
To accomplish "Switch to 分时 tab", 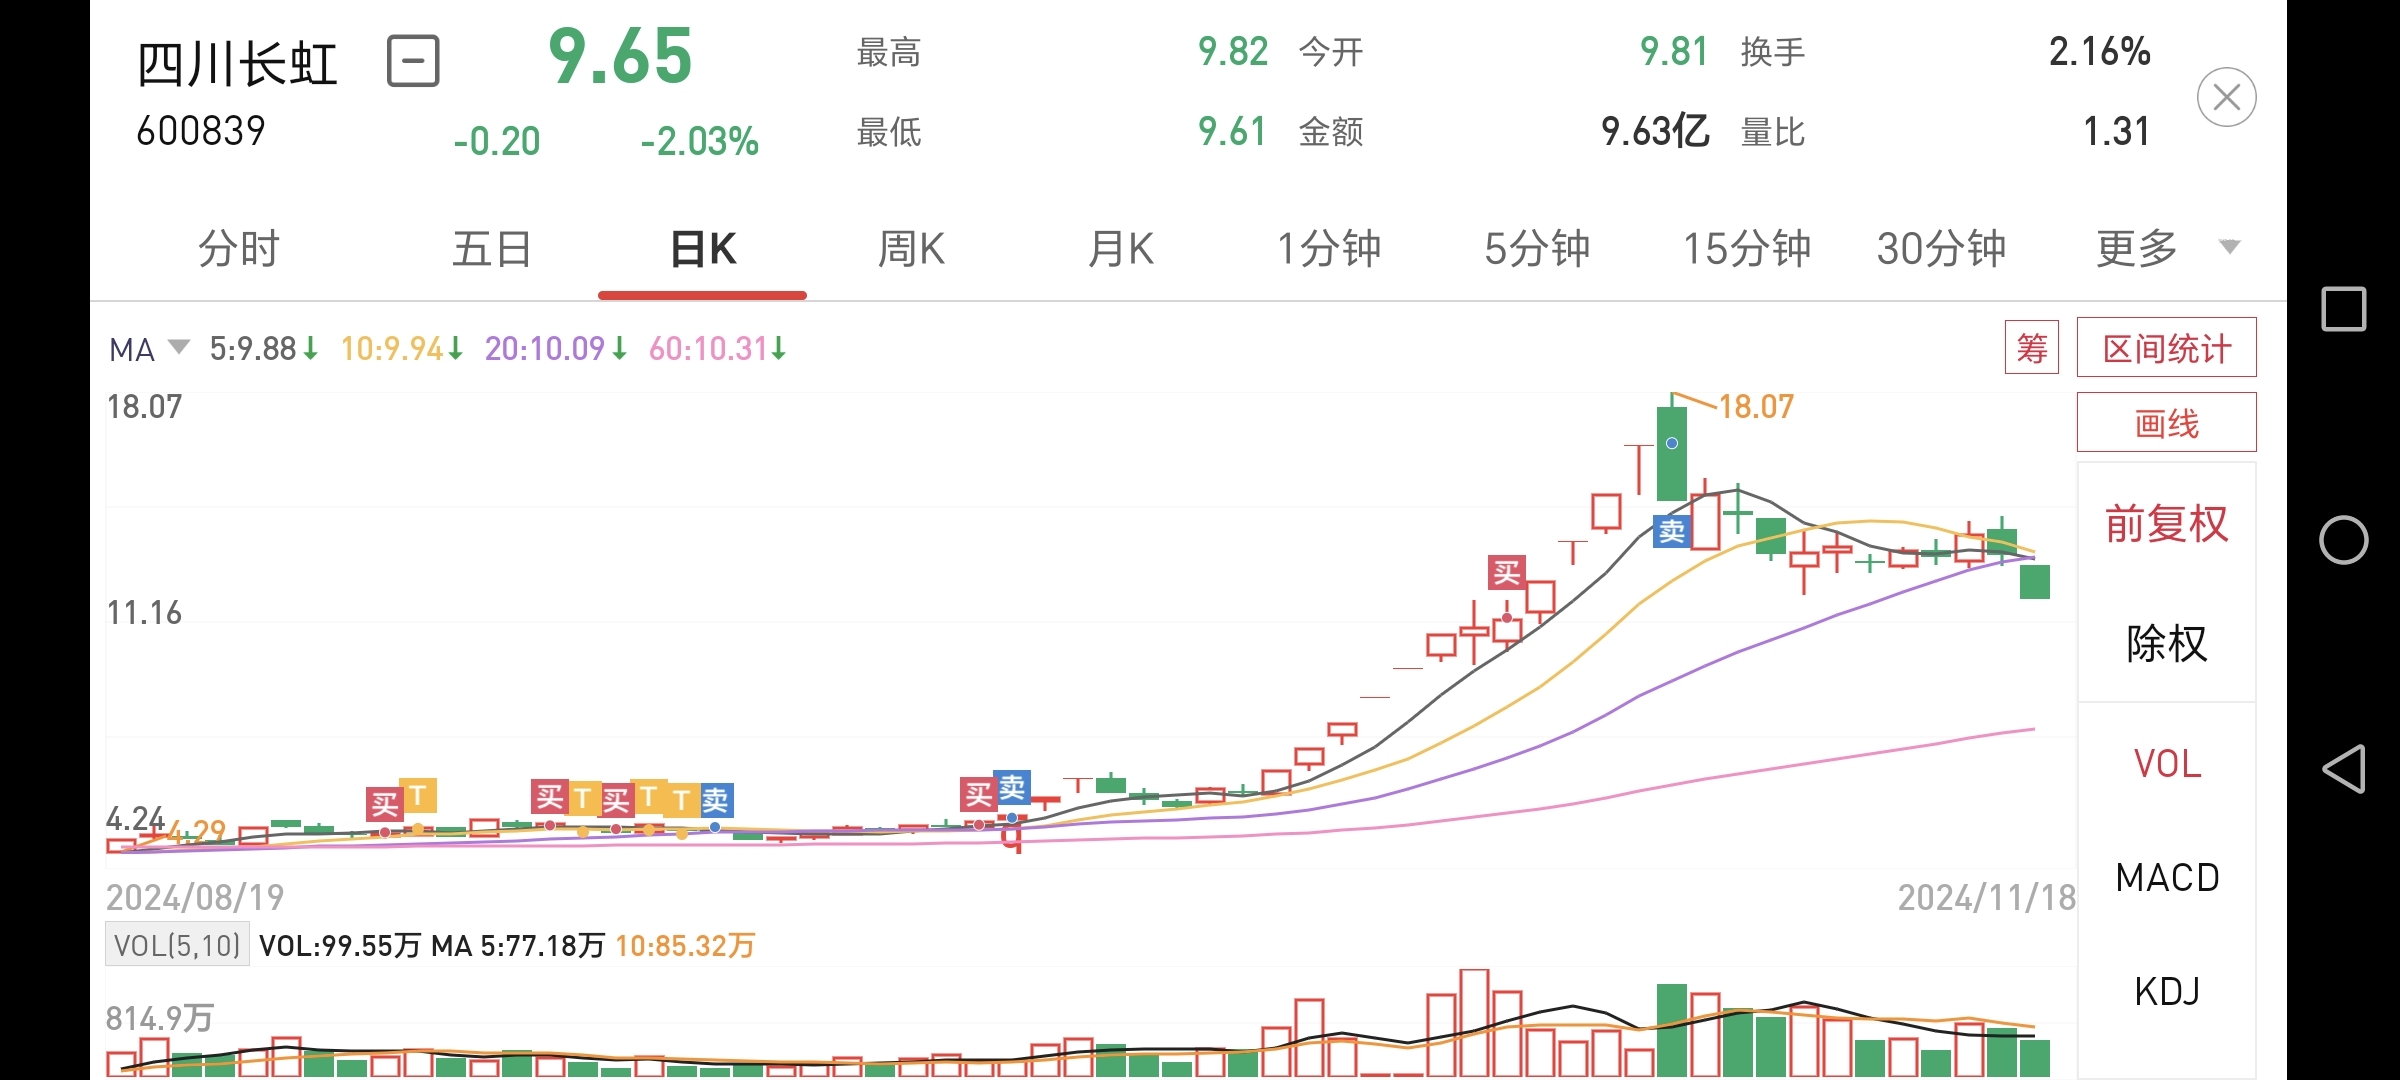I will click(x=238, y=248).
